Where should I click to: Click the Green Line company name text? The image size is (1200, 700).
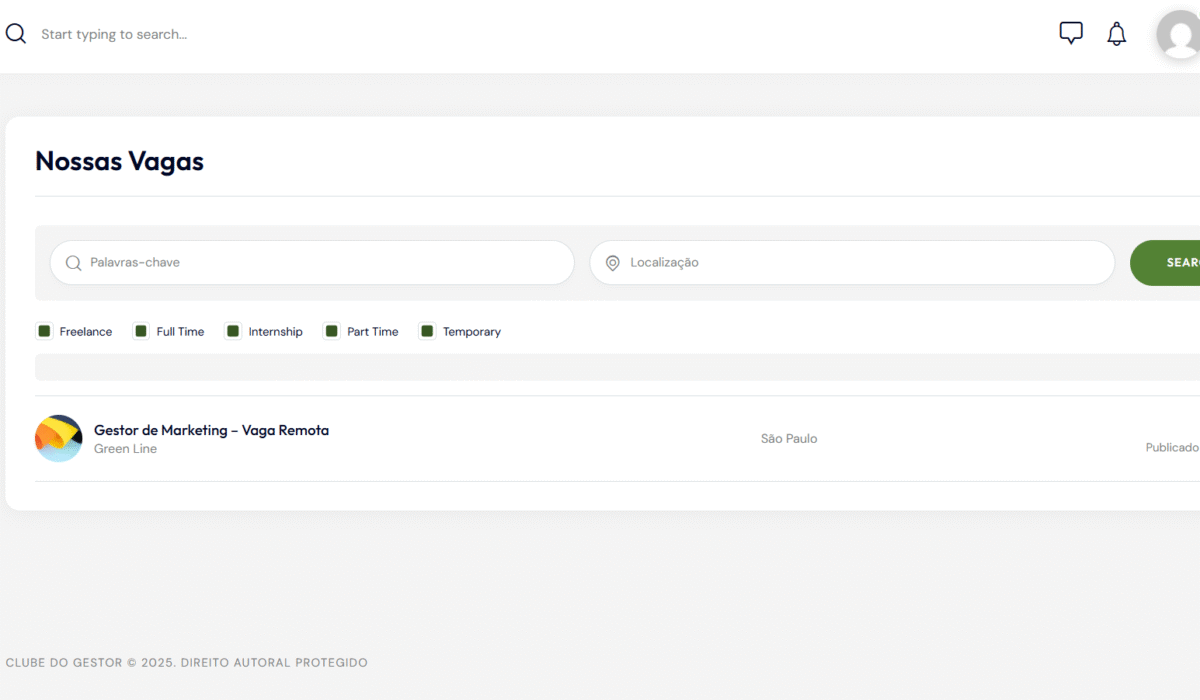[125, 449]
